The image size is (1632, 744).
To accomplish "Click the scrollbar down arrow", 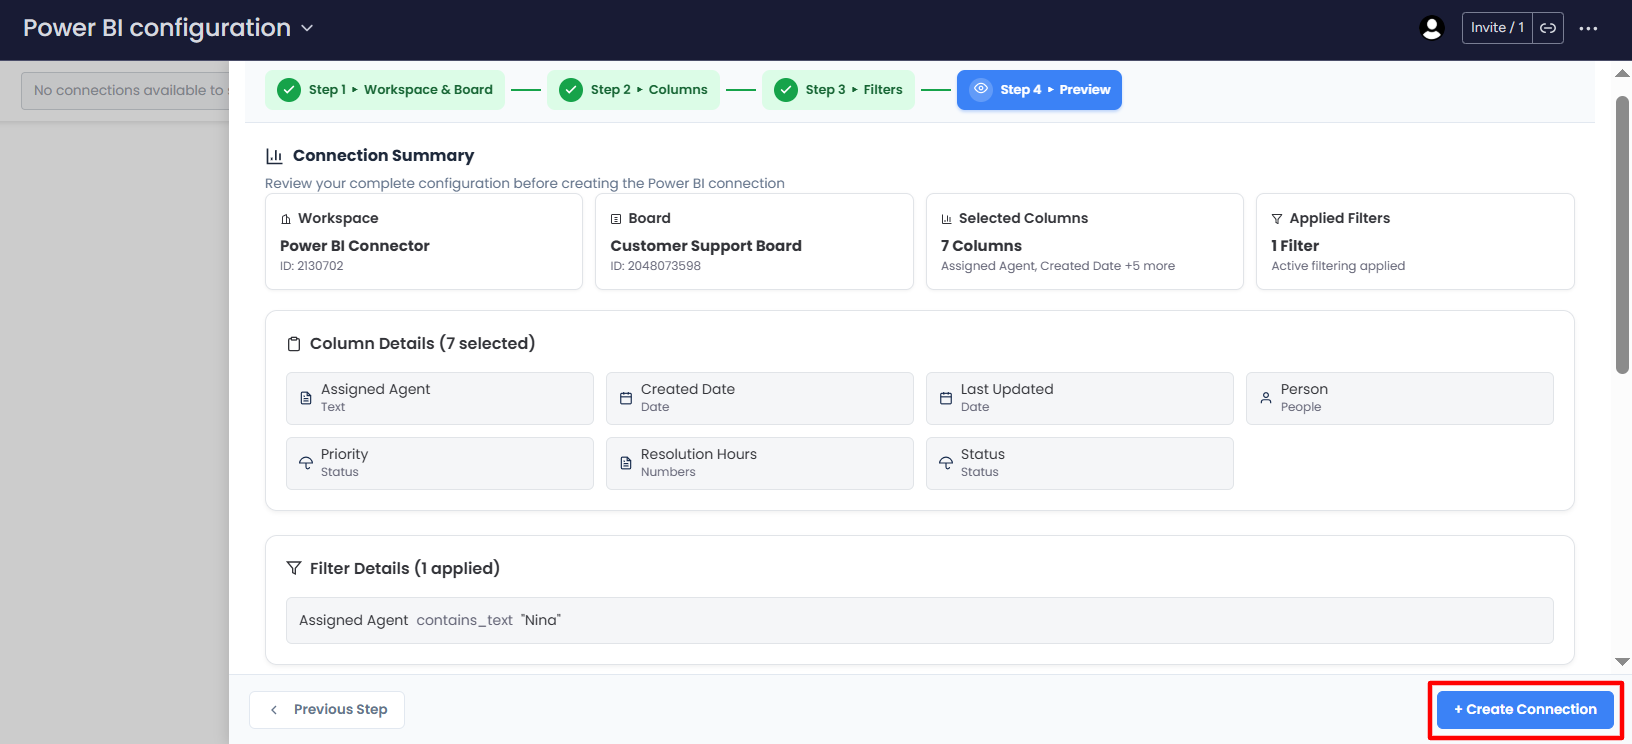I will 1622,662.
